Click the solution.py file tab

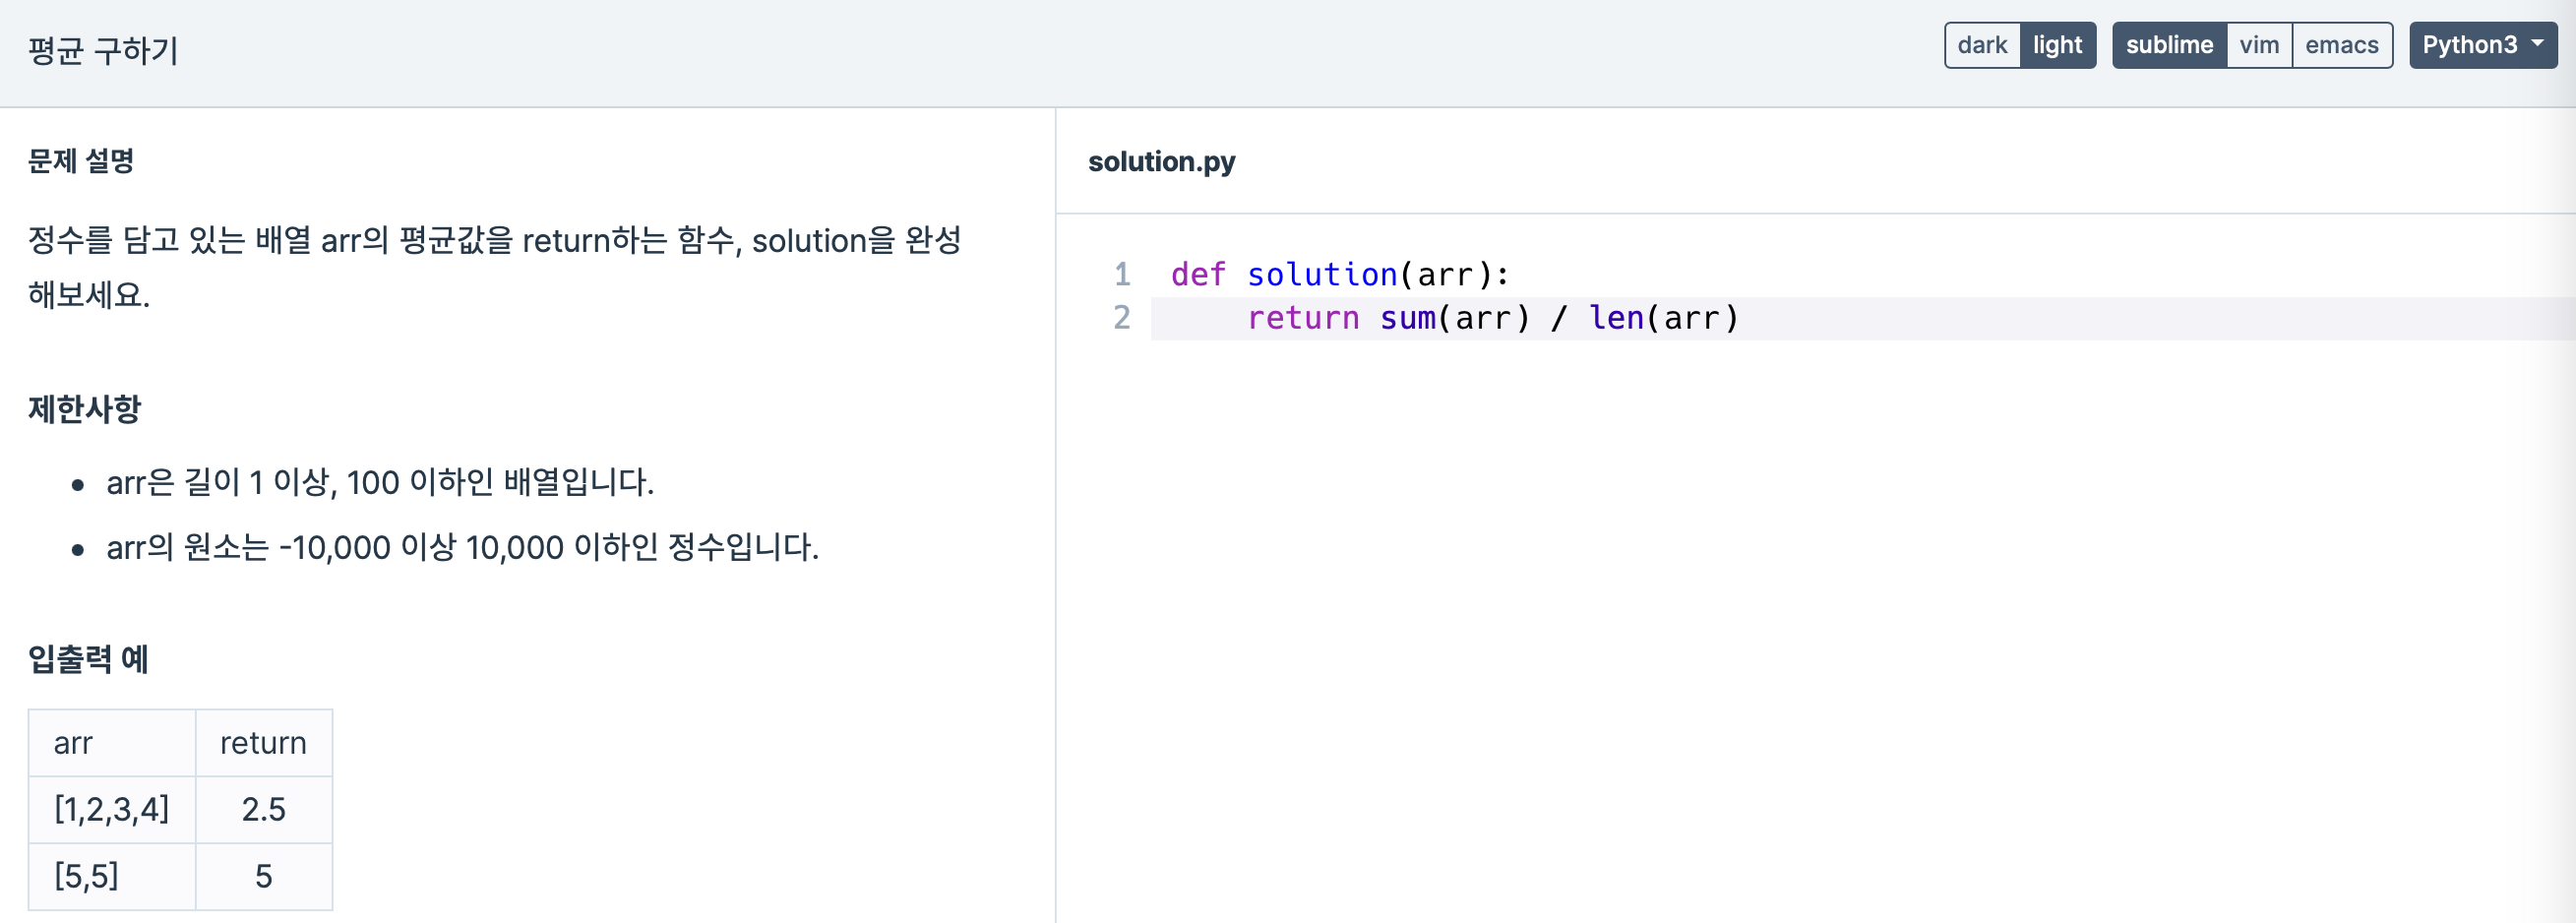[1161, 161]
